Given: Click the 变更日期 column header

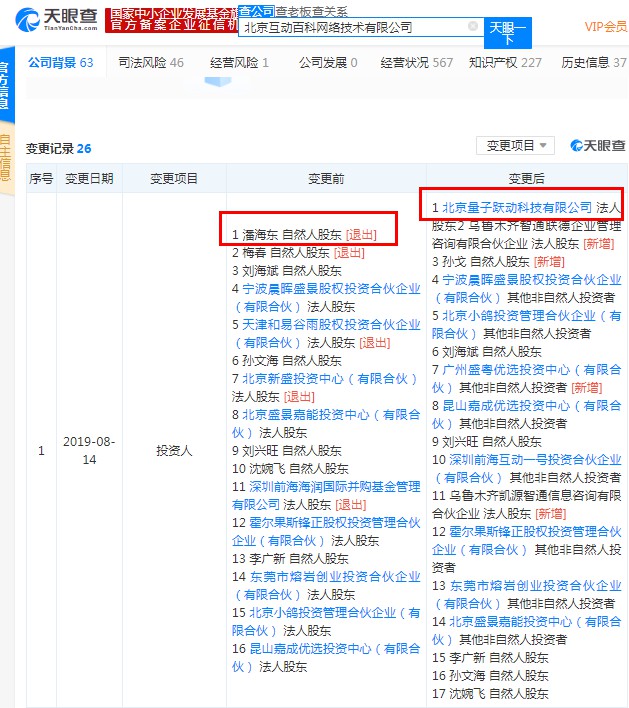Looking at the screenshot, I should 89,179.
